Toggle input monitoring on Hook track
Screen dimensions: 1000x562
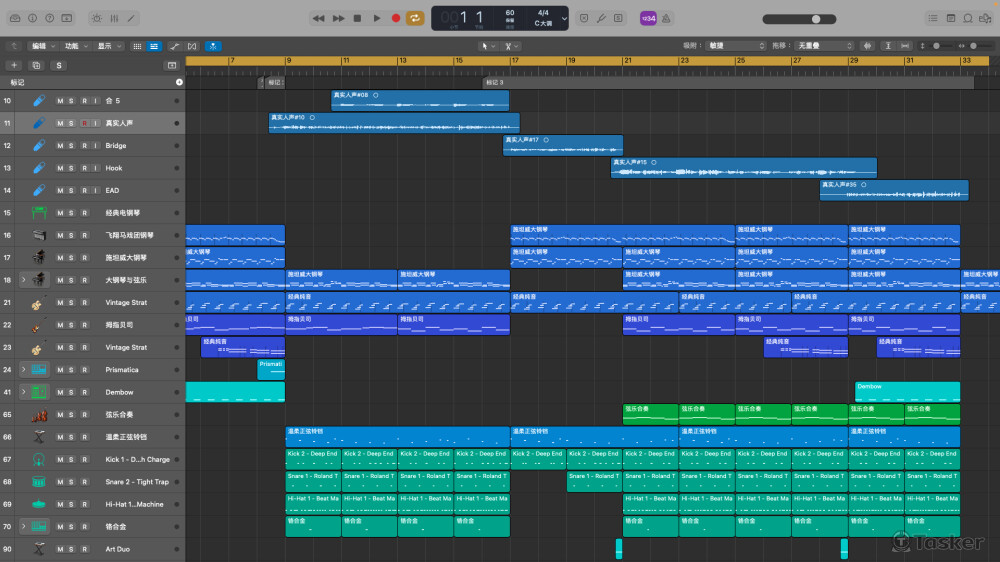coord(96,168)
